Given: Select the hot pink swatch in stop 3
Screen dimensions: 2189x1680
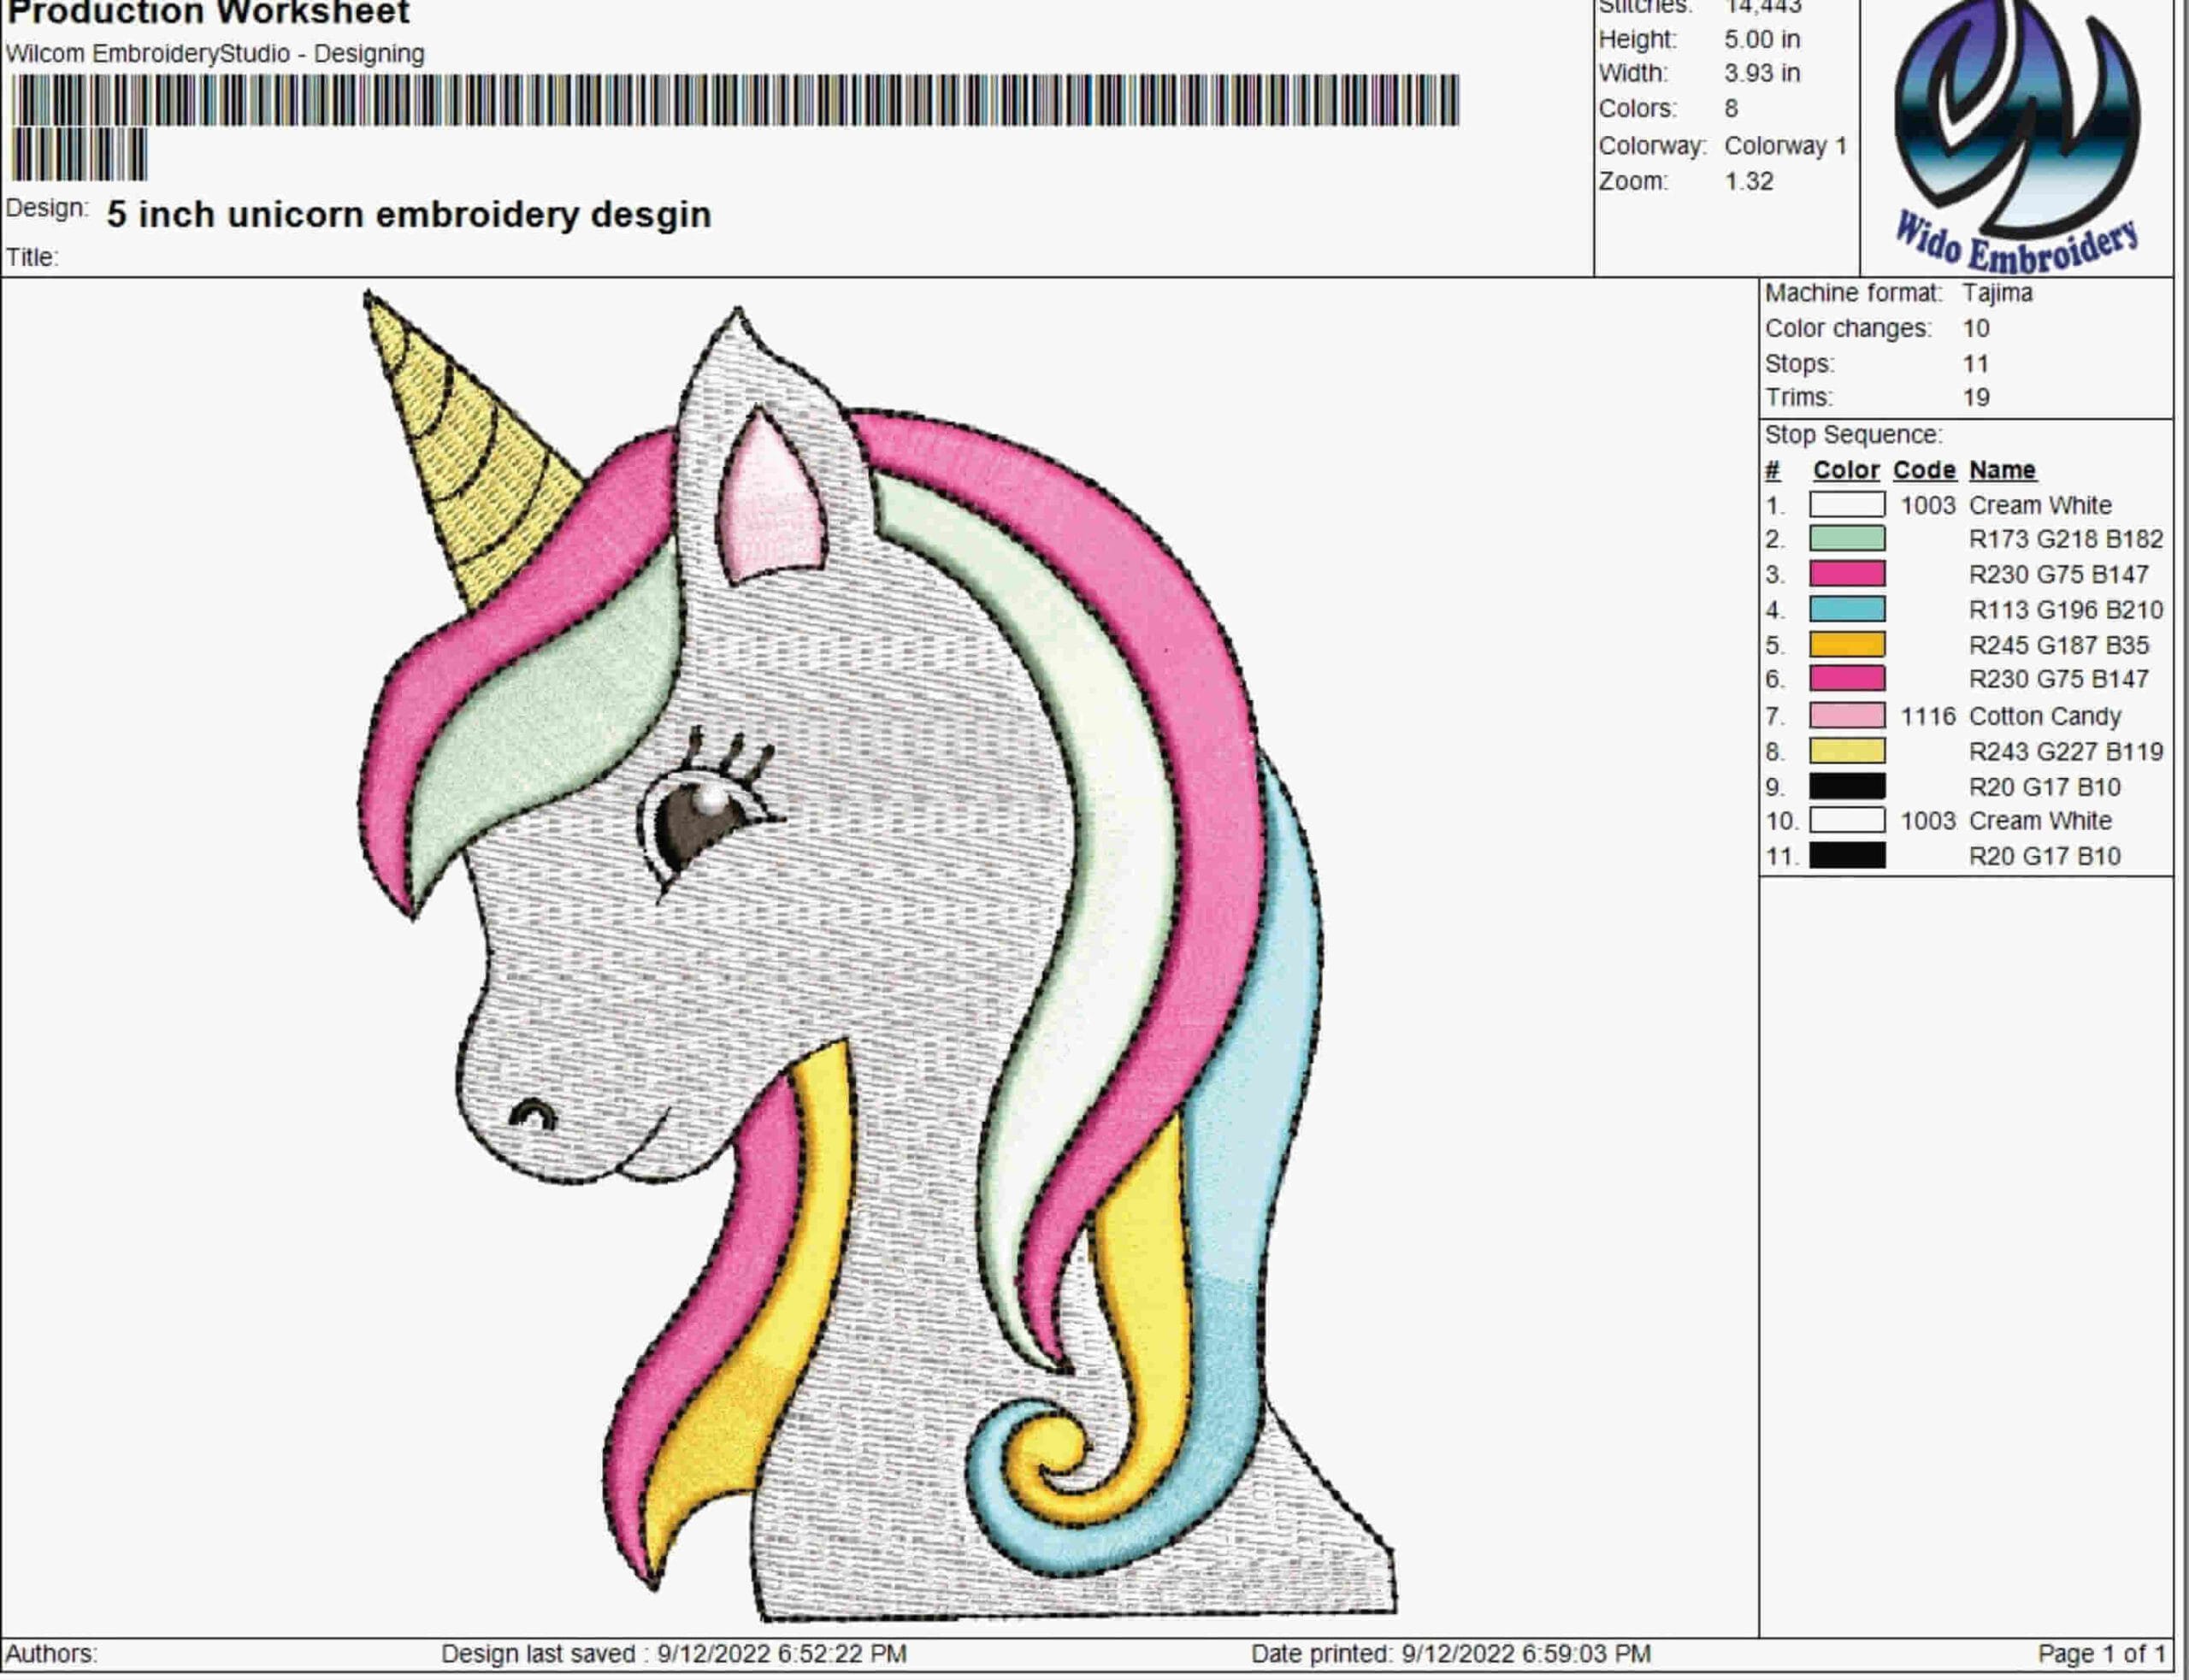Looking at the screenshot, I should pos(1847,574).
